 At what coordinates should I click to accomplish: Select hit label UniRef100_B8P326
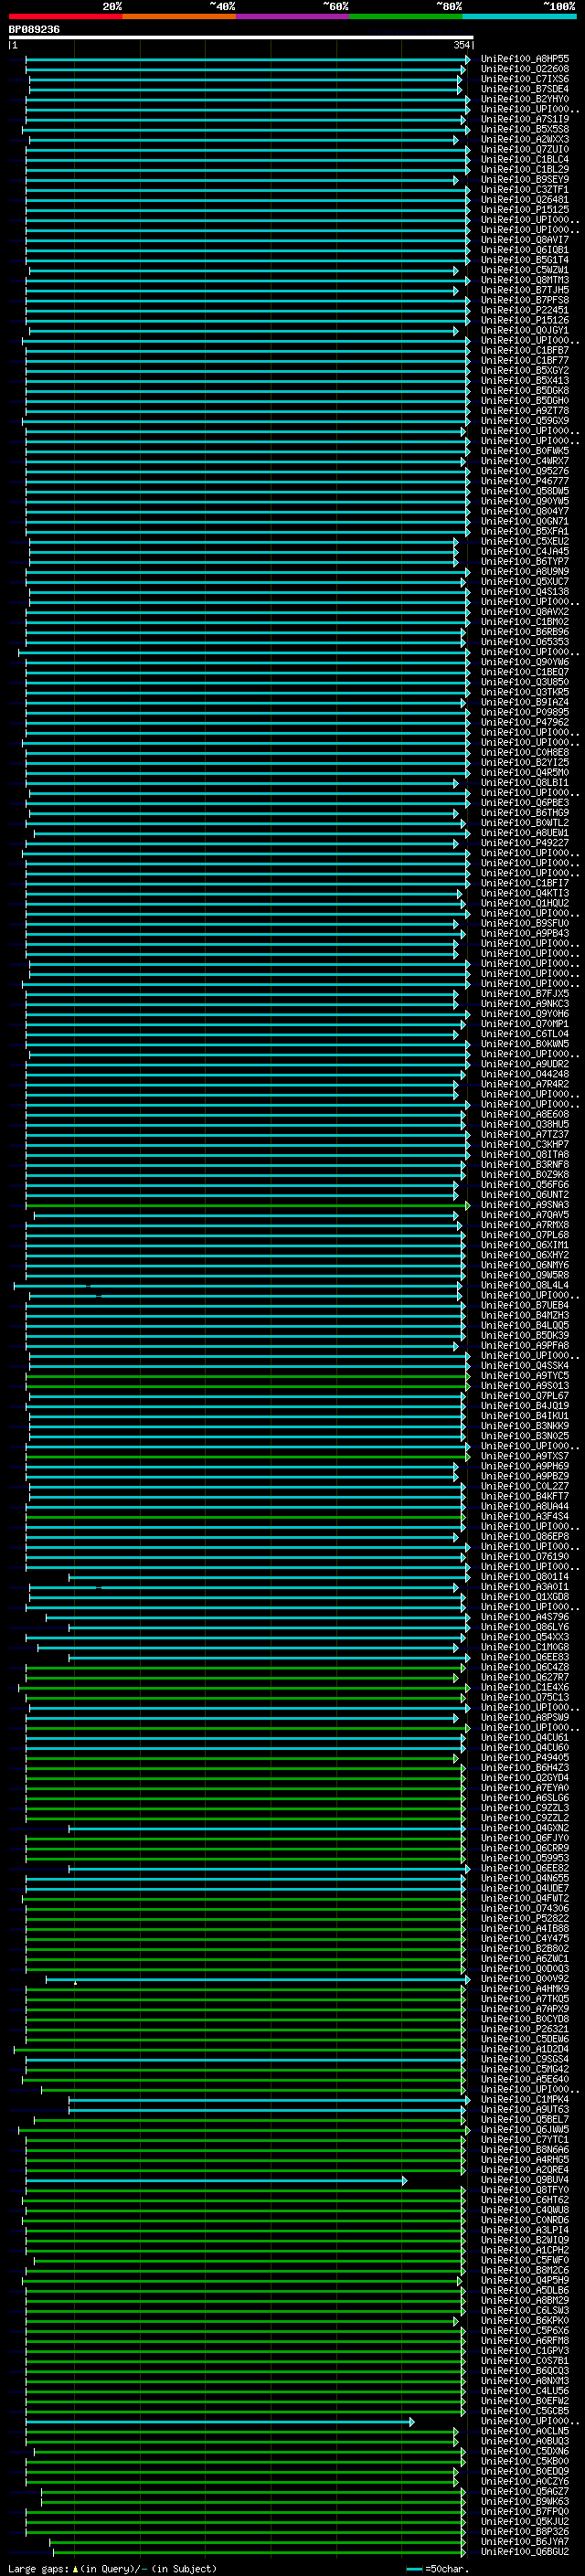[x=525, y=2531]
